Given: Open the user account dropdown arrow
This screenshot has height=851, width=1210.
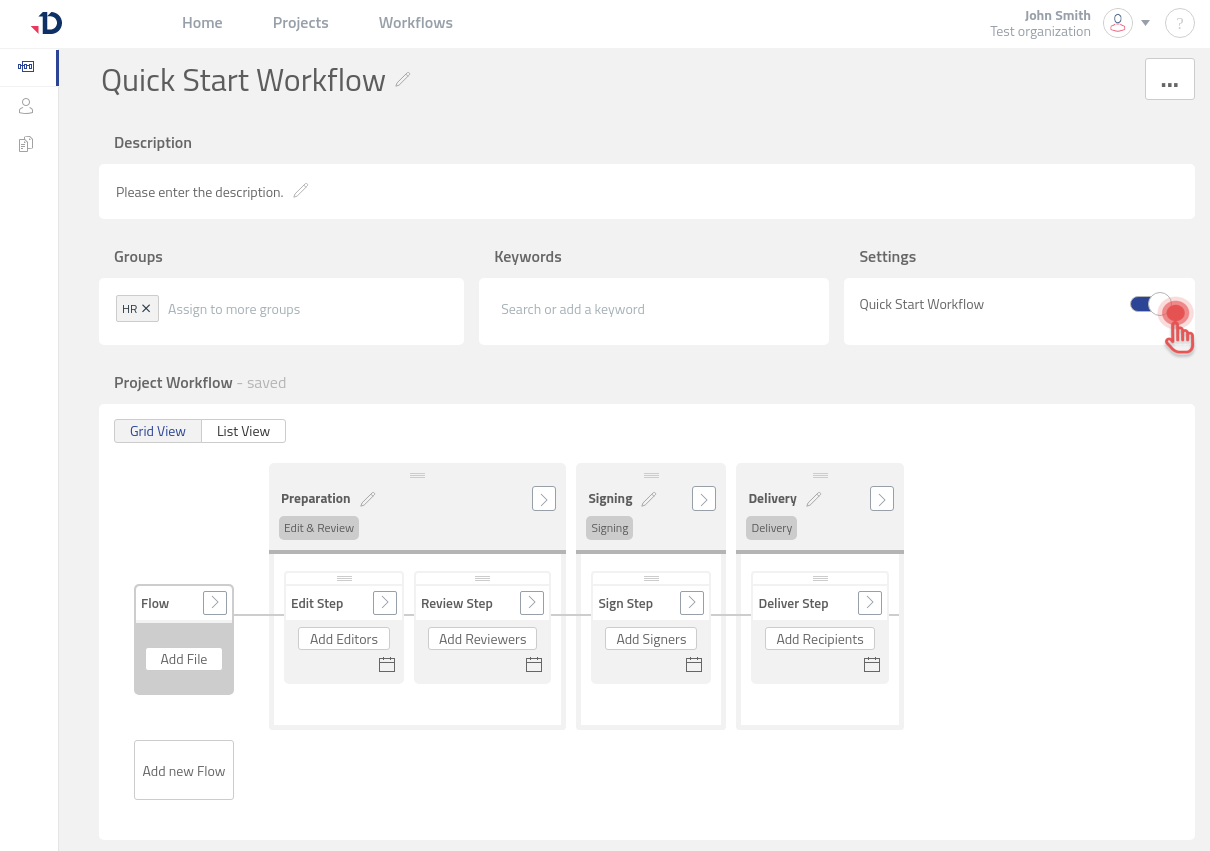Looking at the screenshot, I should 1146,23.
